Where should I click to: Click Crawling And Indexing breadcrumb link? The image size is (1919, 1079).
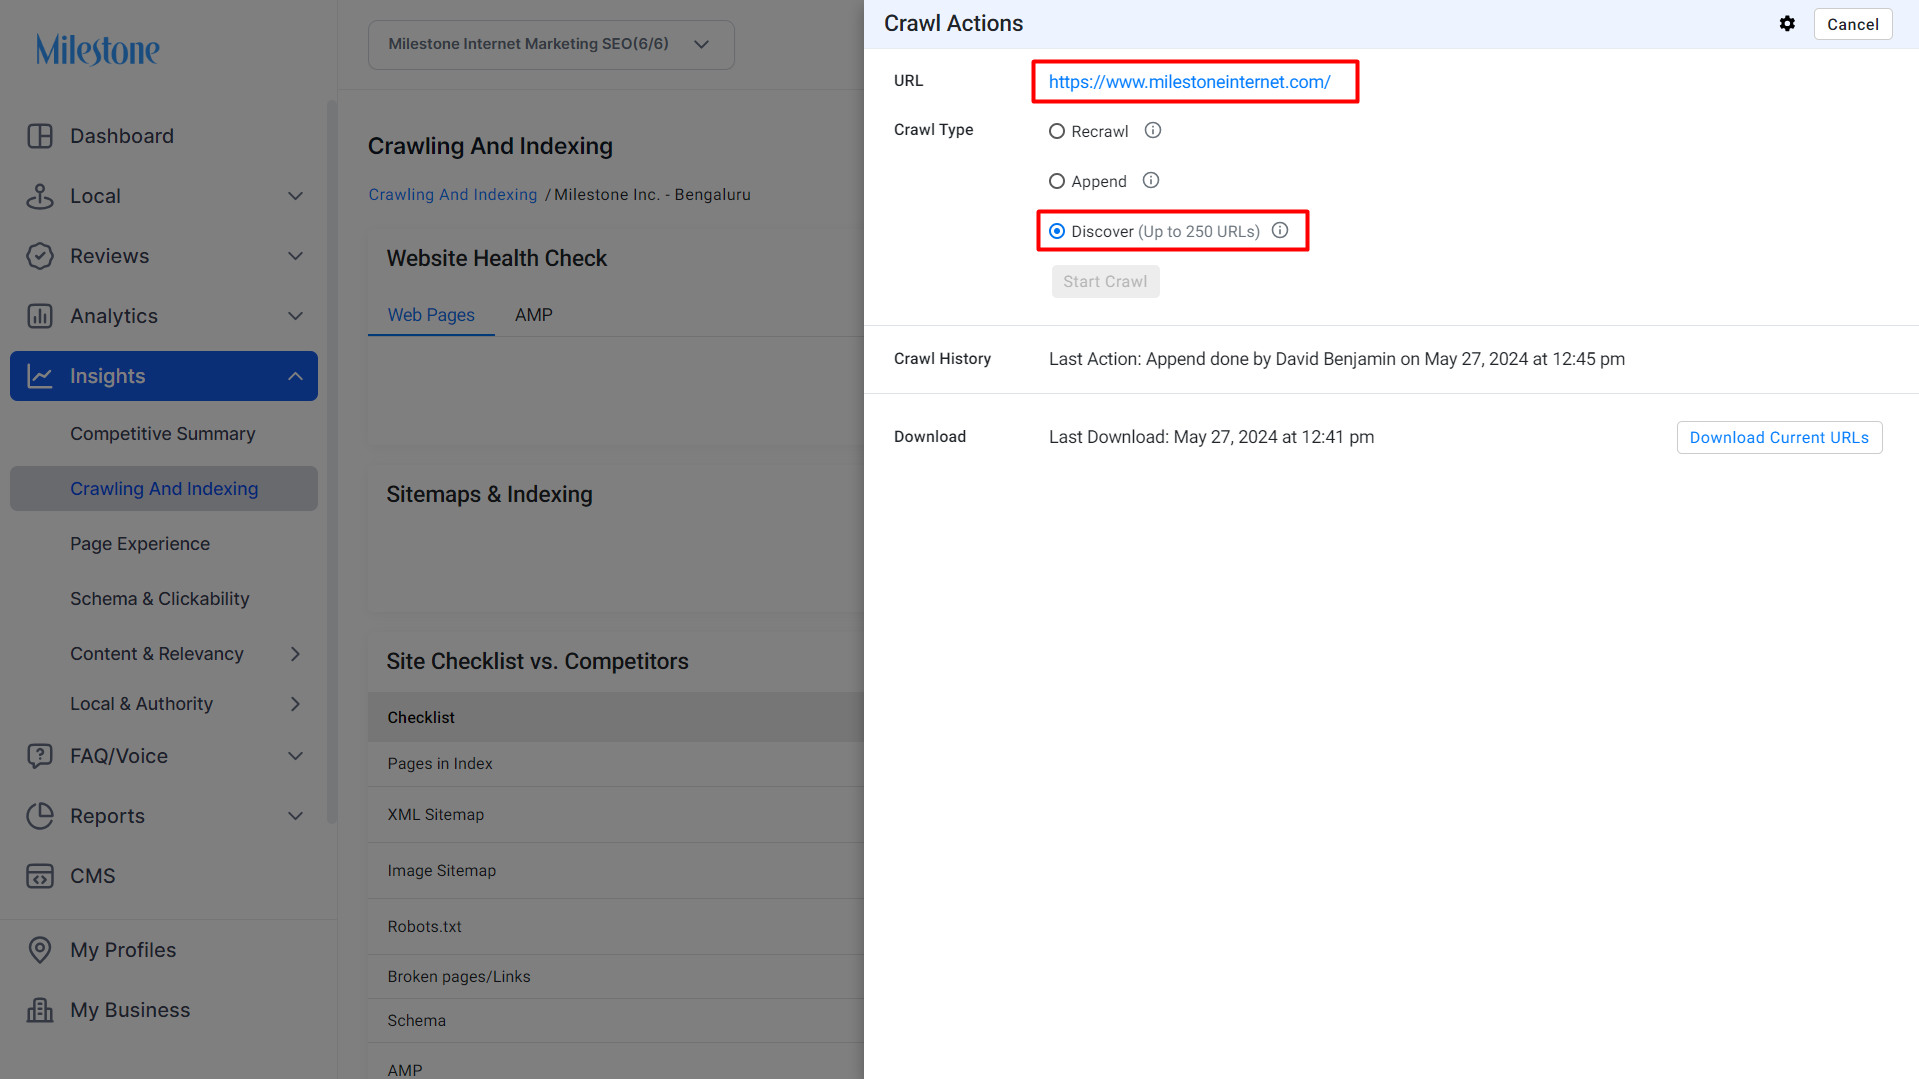pos(452,195)
